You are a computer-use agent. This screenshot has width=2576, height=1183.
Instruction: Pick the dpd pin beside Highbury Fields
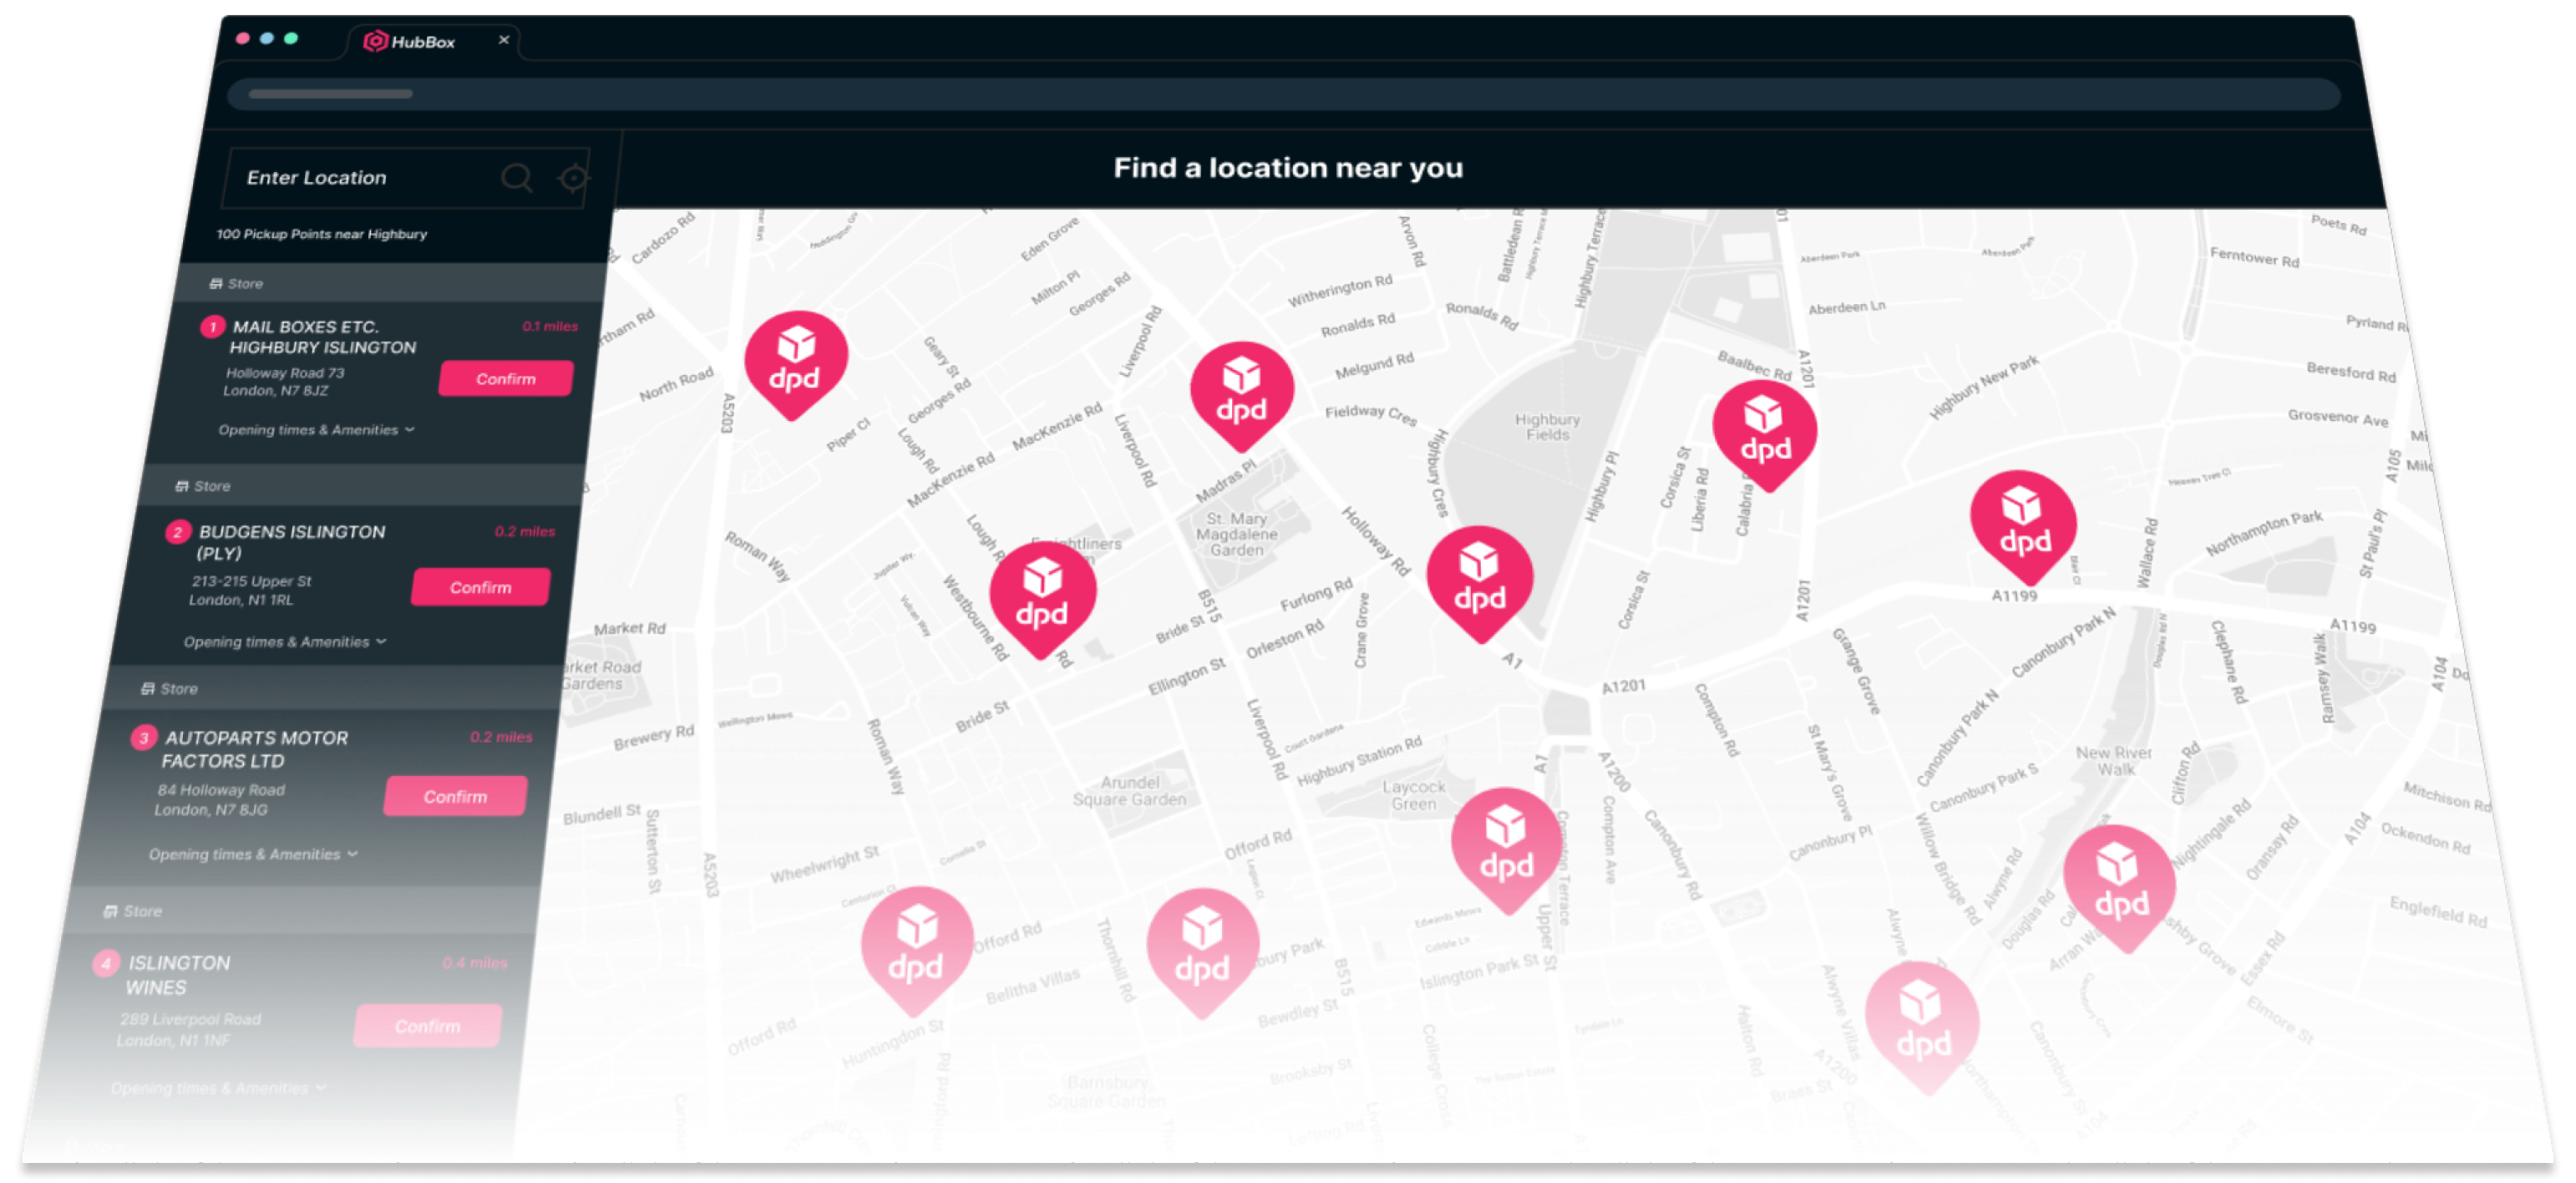1480,584
